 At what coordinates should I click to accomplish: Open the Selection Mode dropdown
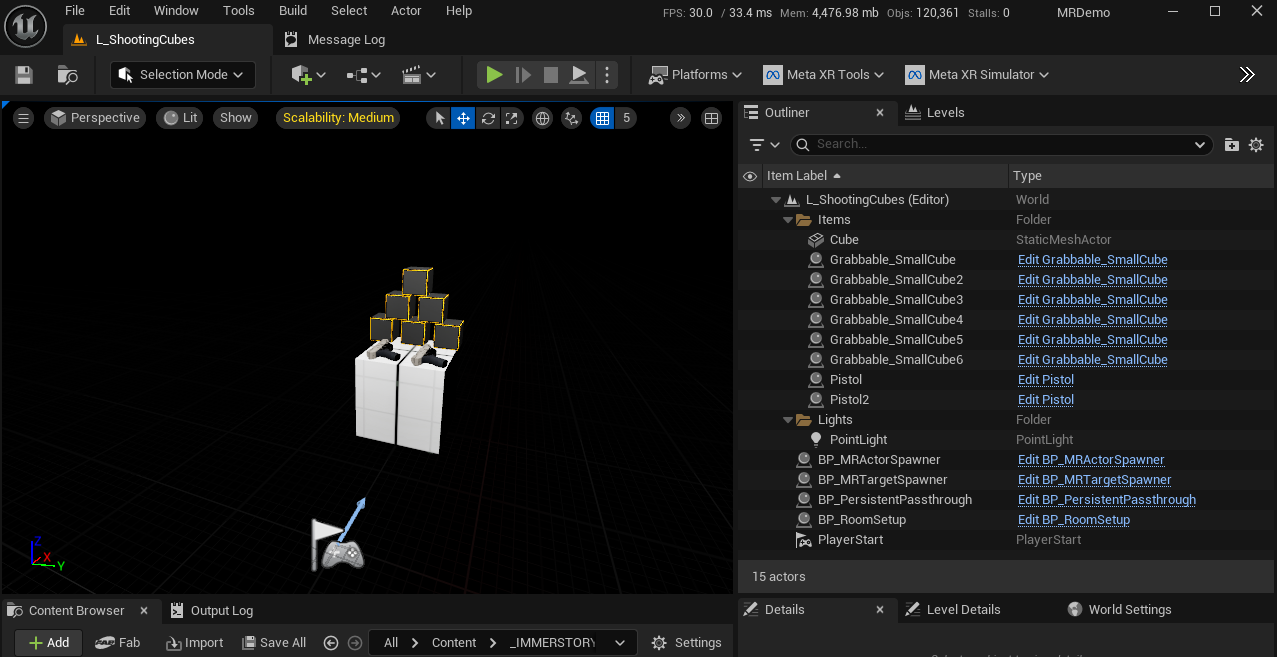182,75
